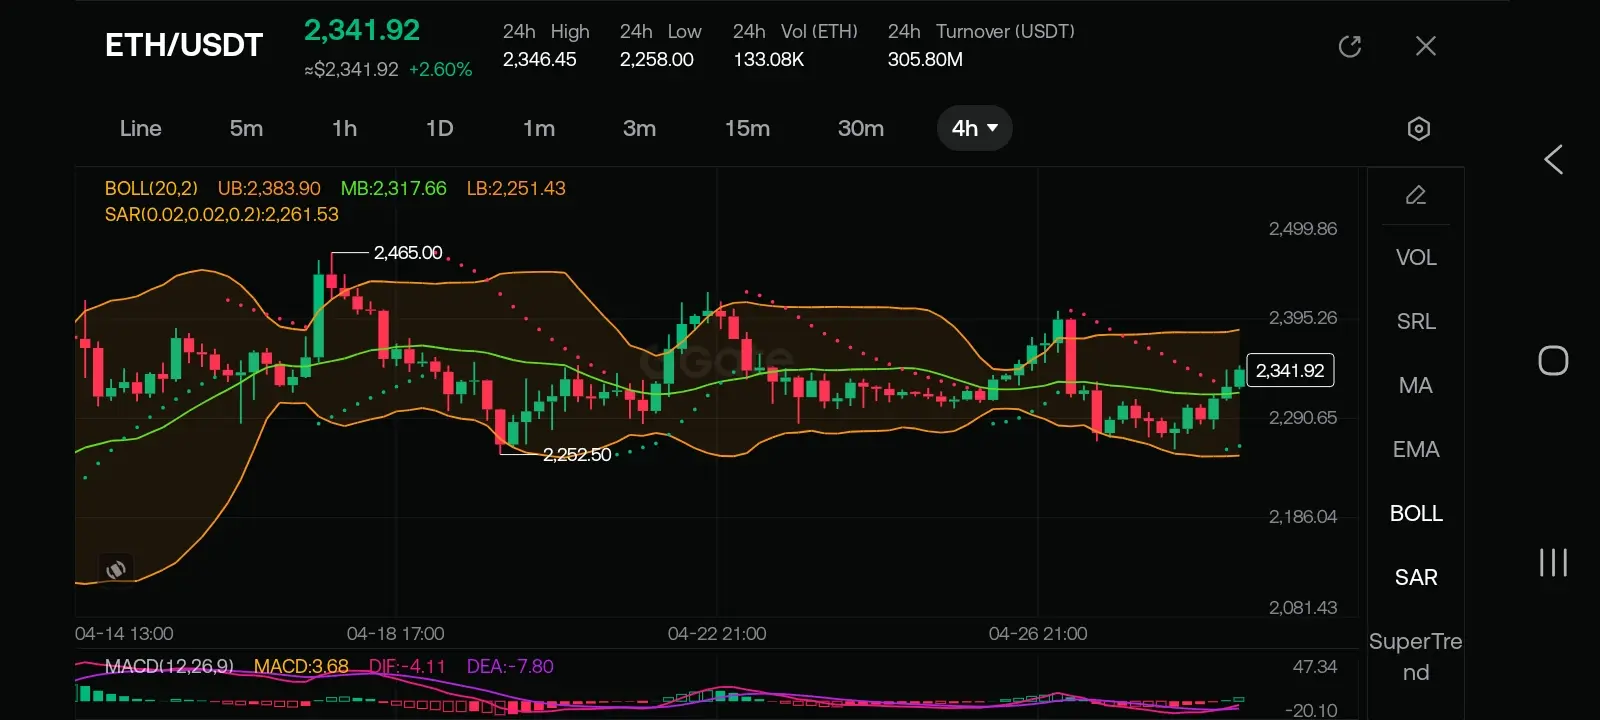The image size is (1600, 720).
Task: Tap the ETH/USDT pair title
Action: [184, 45]
